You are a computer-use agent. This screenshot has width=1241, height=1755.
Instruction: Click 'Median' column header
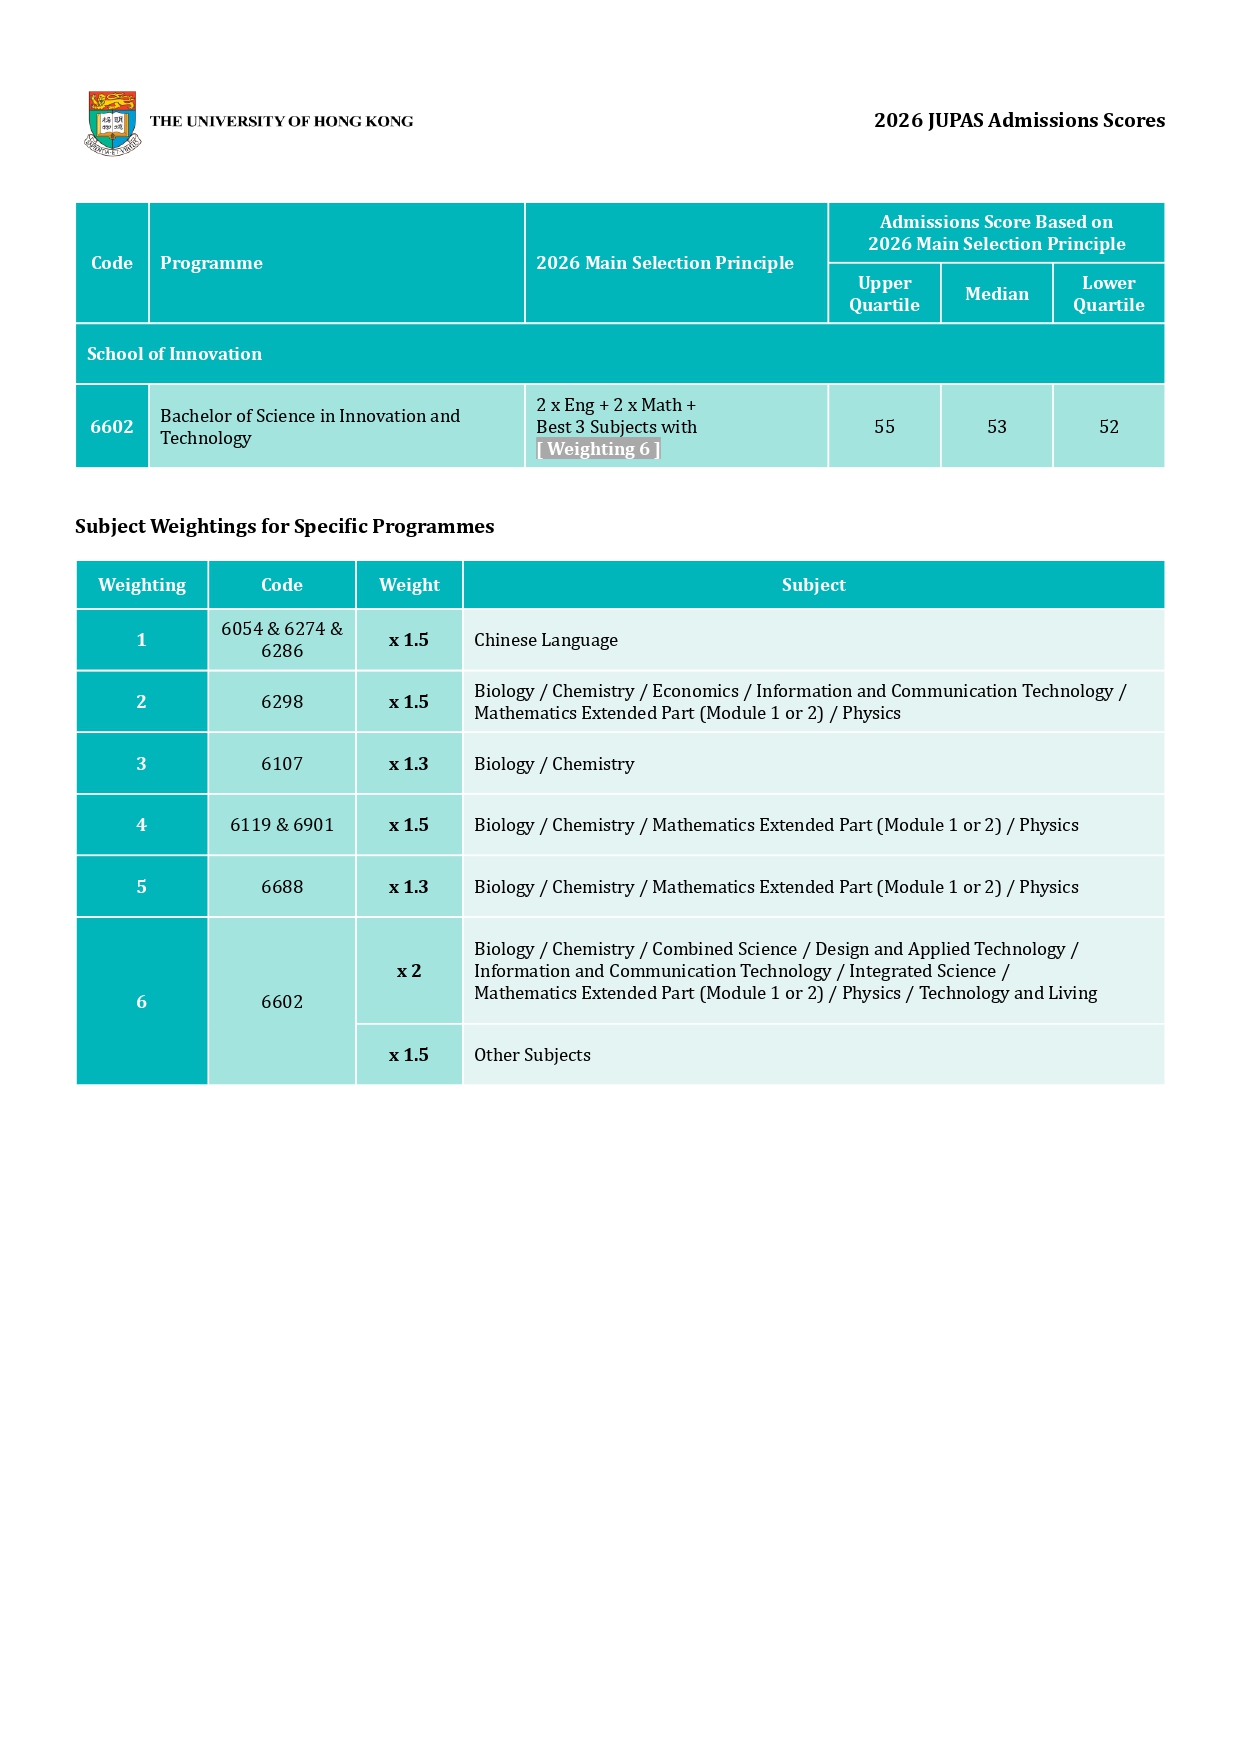(997, 294)
